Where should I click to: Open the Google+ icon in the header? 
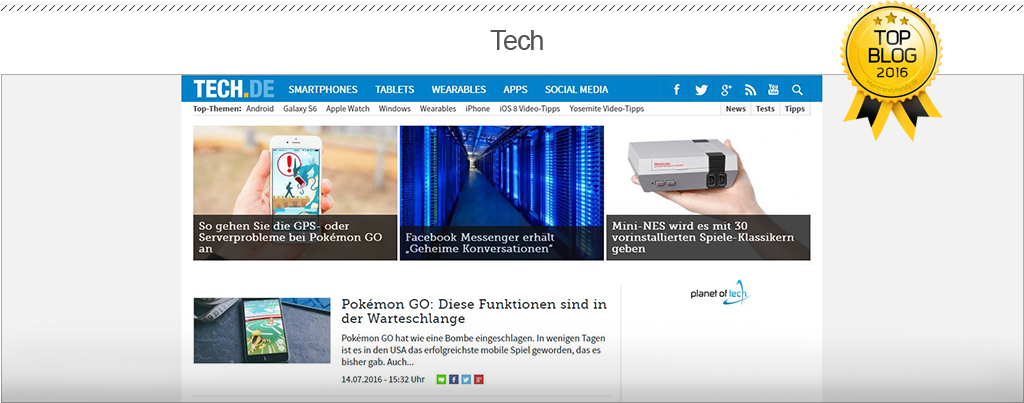pyautogui.click(x=726, y=89)
